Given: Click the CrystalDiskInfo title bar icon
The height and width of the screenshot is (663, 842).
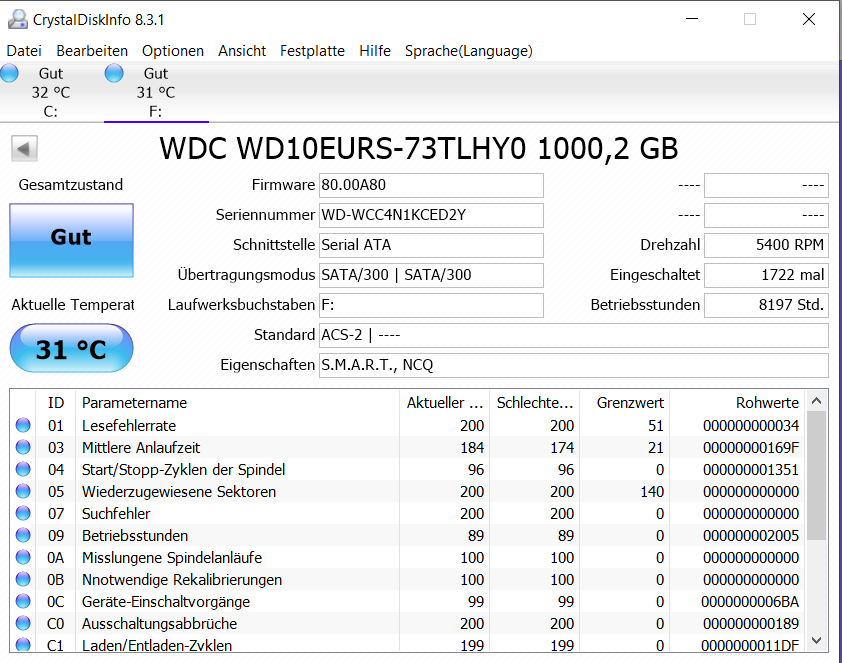Looking at the screenshot, I should [x=17, y=19].
